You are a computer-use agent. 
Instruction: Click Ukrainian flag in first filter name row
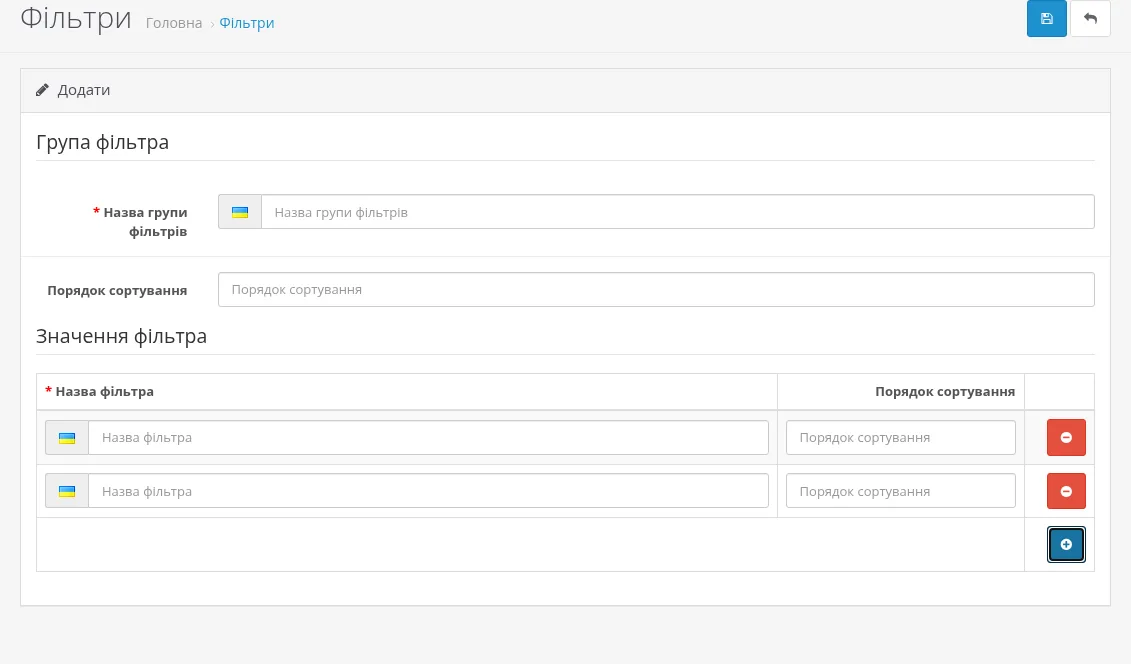(67, 438)
